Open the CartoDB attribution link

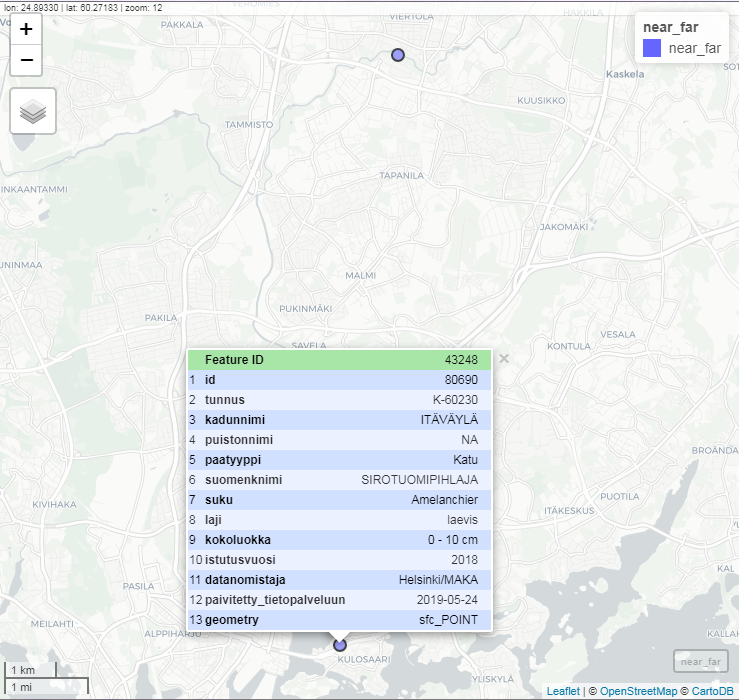(710, 691)
